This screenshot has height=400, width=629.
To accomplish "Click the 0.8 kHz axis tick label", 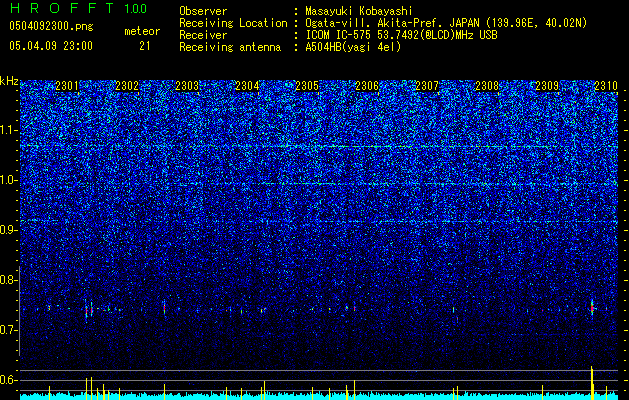I will 9,280.
